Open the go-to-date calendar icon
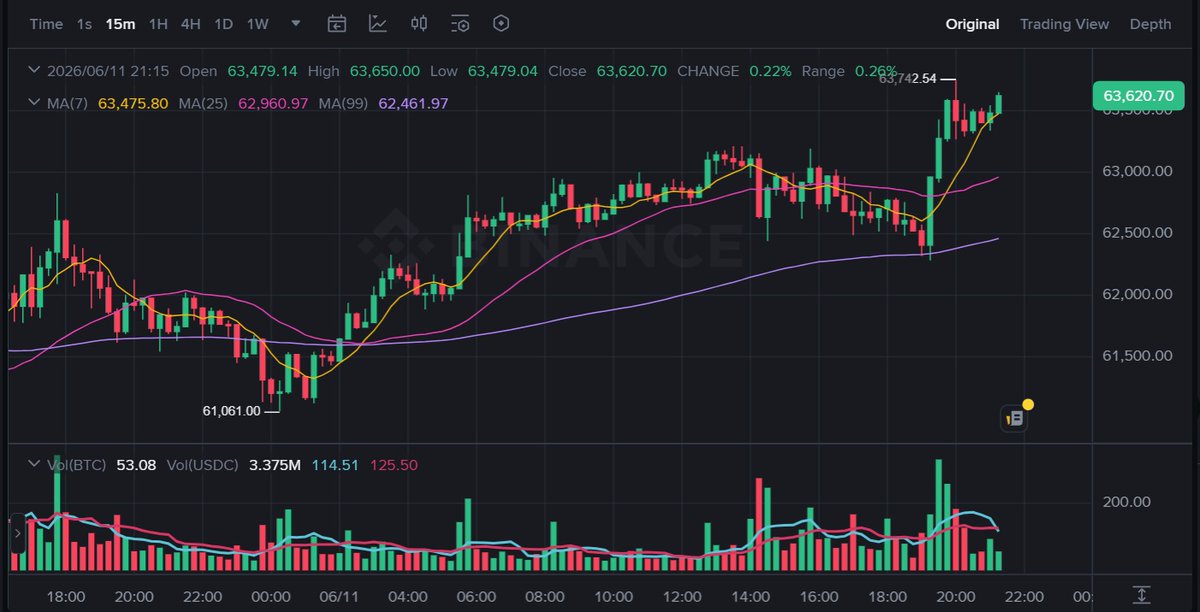The image size is (1200, 612). [337, 24]
